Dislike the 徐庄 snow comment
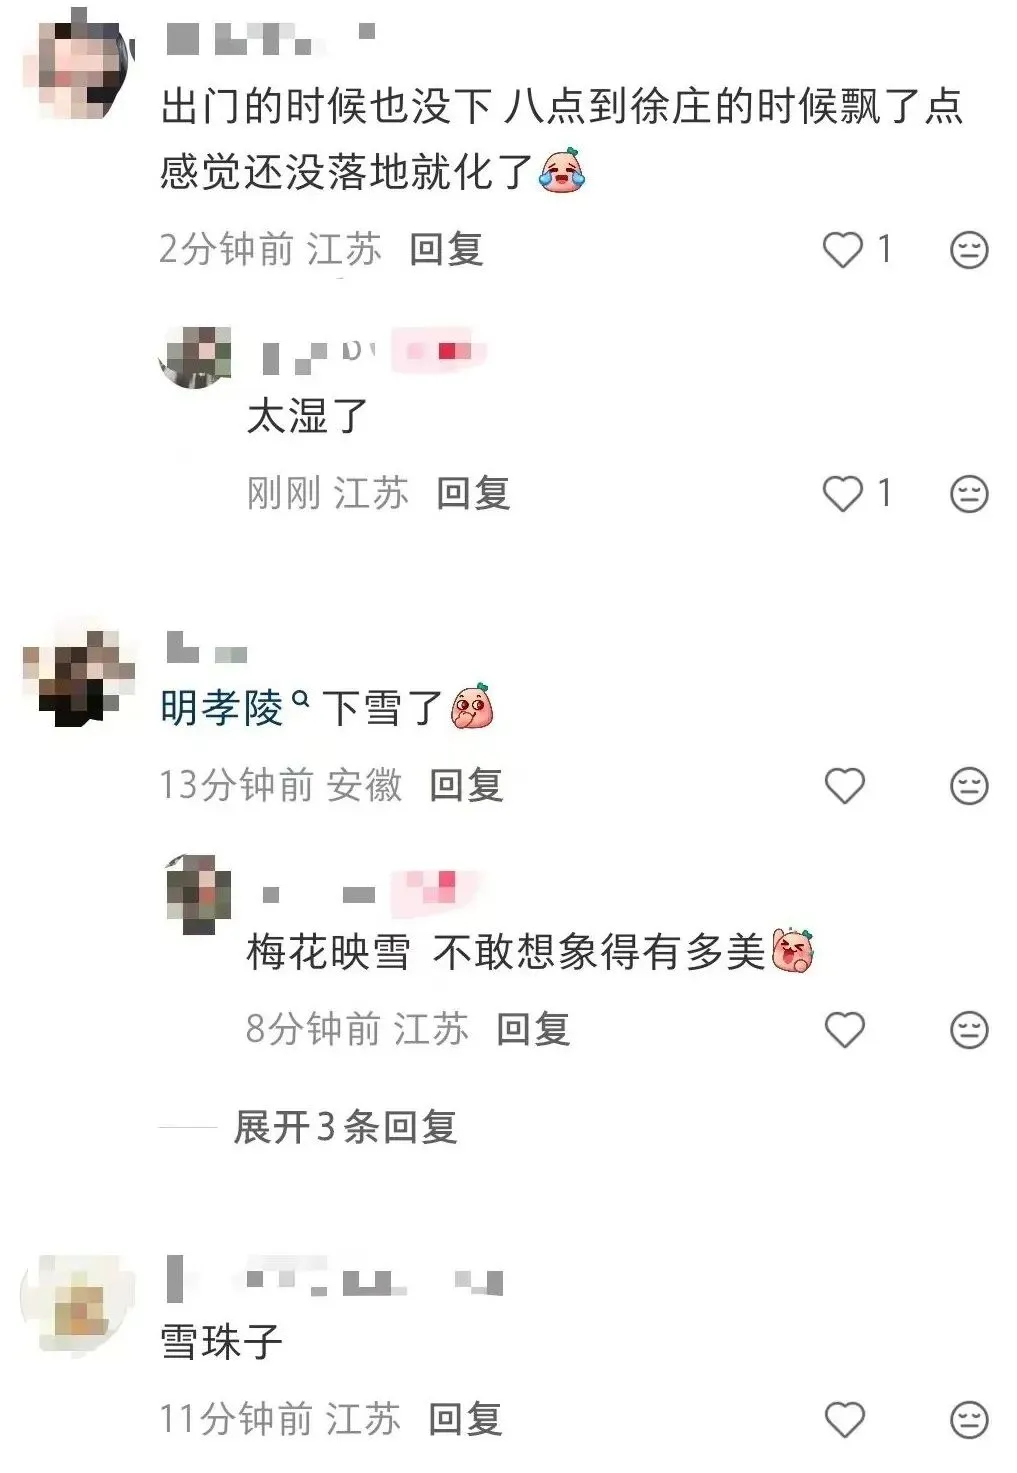Viewport: 1017px width, 1473px height. click(x=968, y=250)
